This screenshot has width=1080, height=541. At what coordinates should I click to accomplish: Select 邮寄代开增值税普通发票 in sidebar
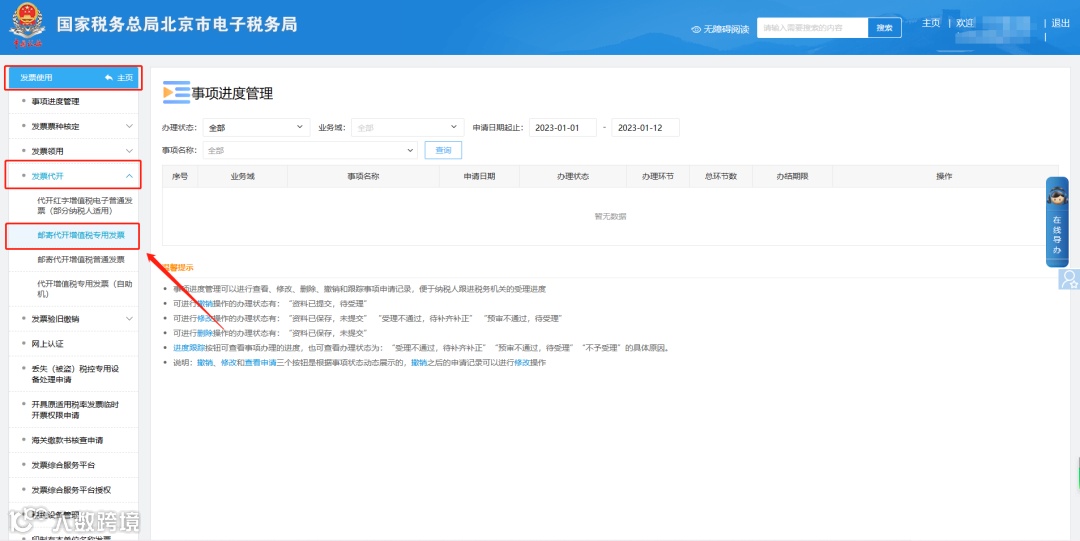point(81,260)
